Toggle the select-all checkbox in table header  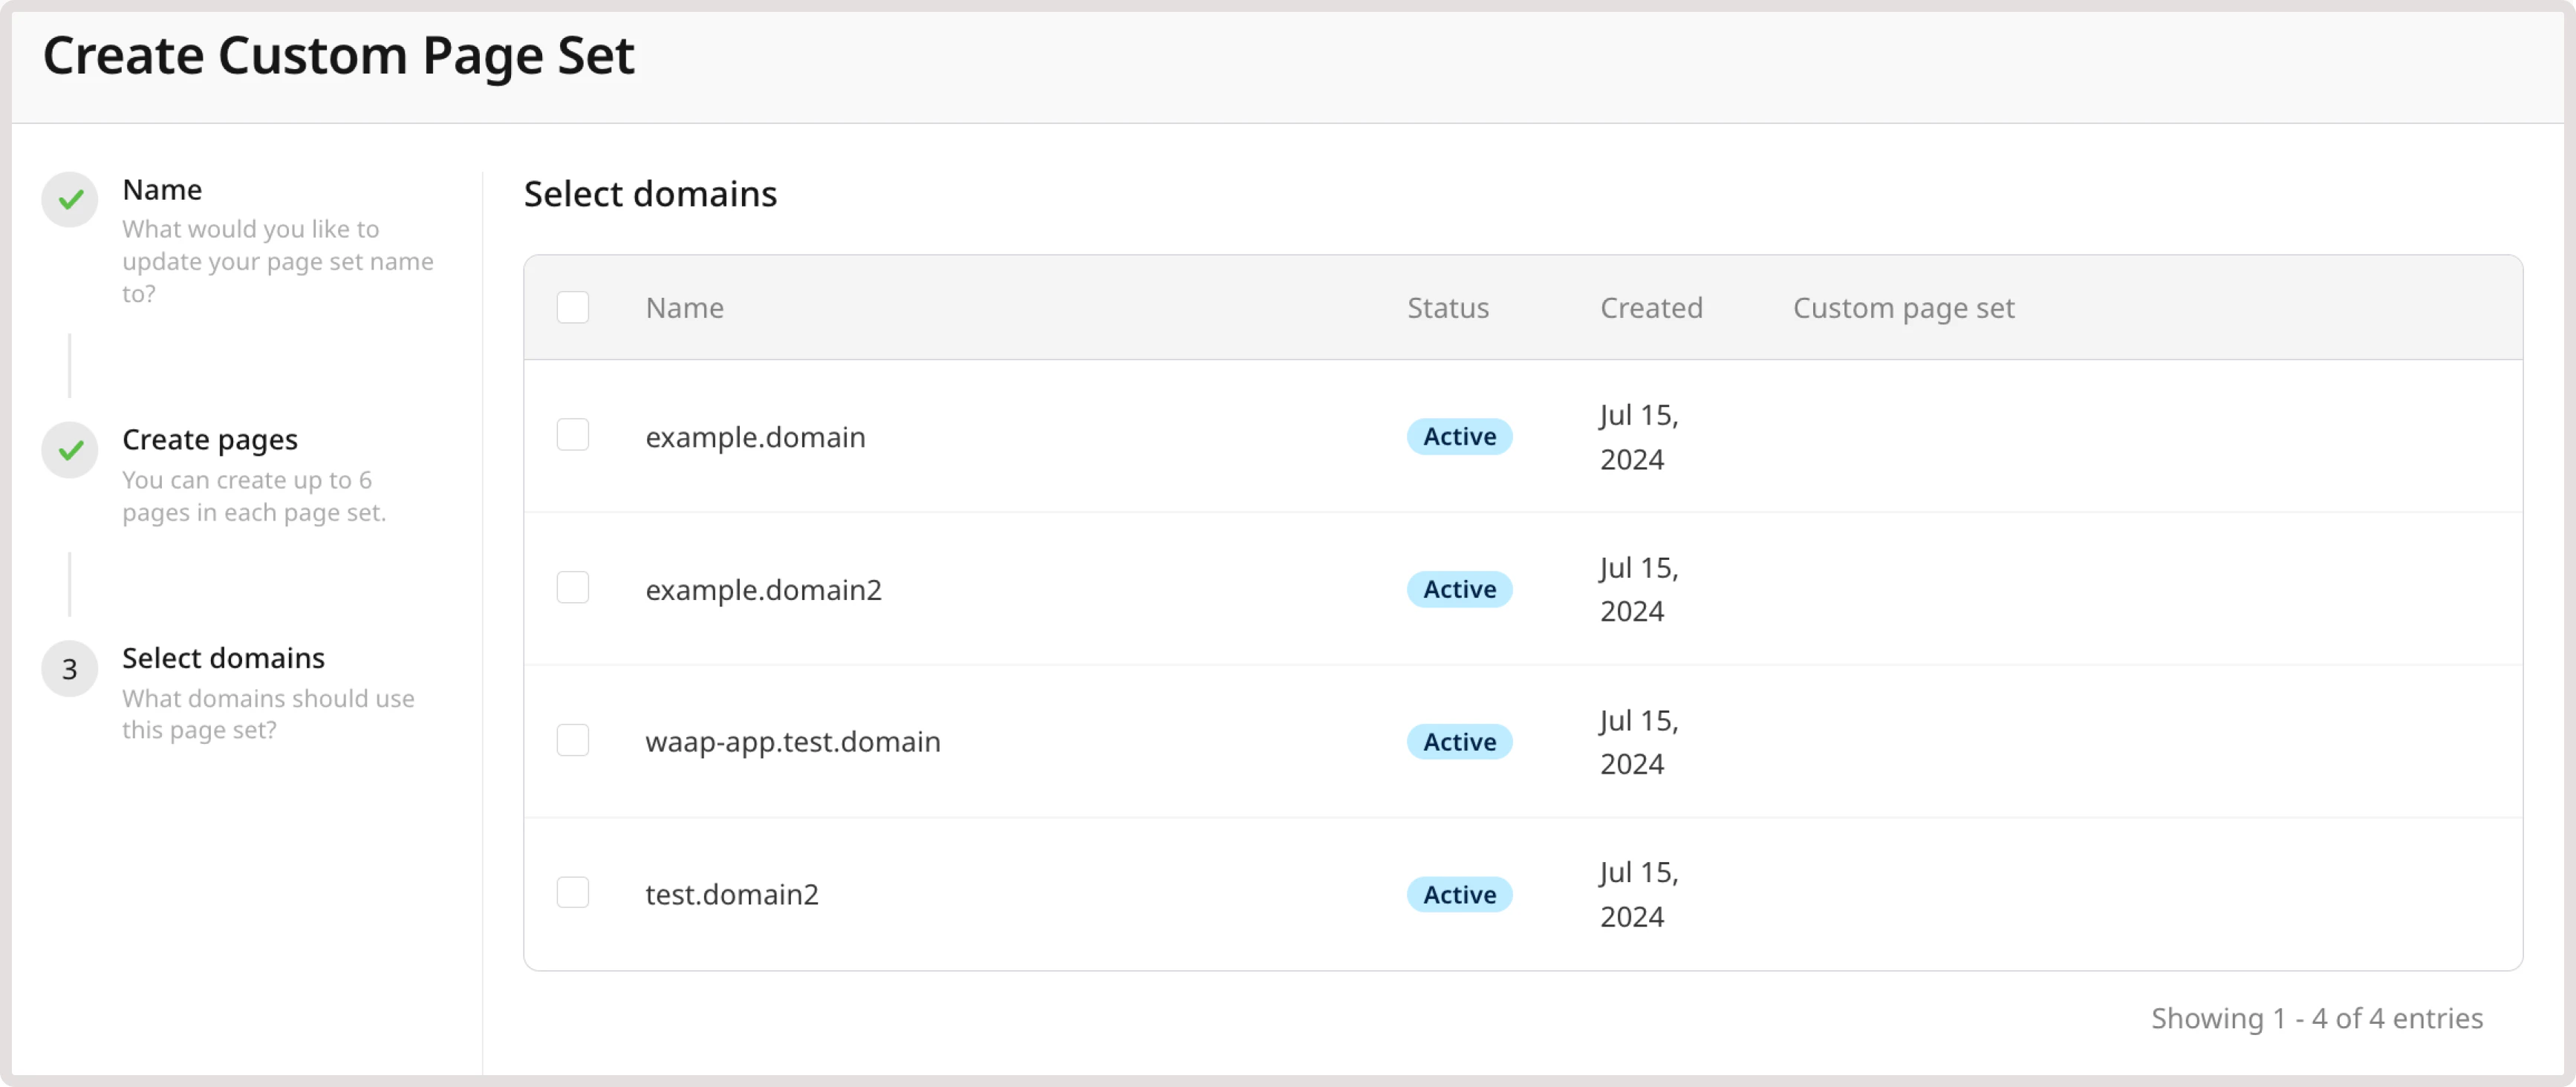click(573, 308)
